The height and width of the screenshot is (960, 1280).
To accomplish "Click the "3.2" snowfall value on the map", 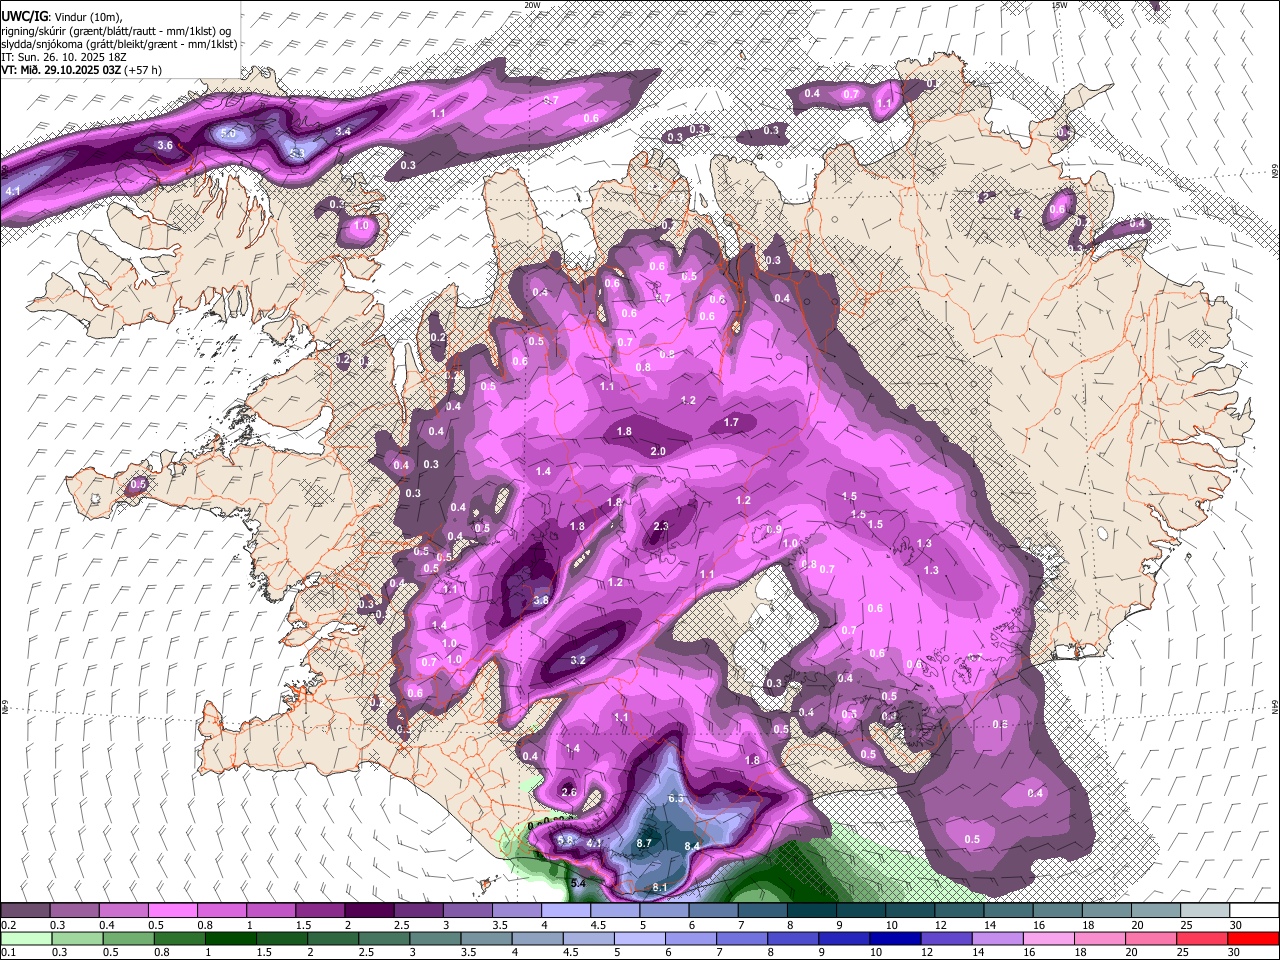I will click(x=578, y=661).
